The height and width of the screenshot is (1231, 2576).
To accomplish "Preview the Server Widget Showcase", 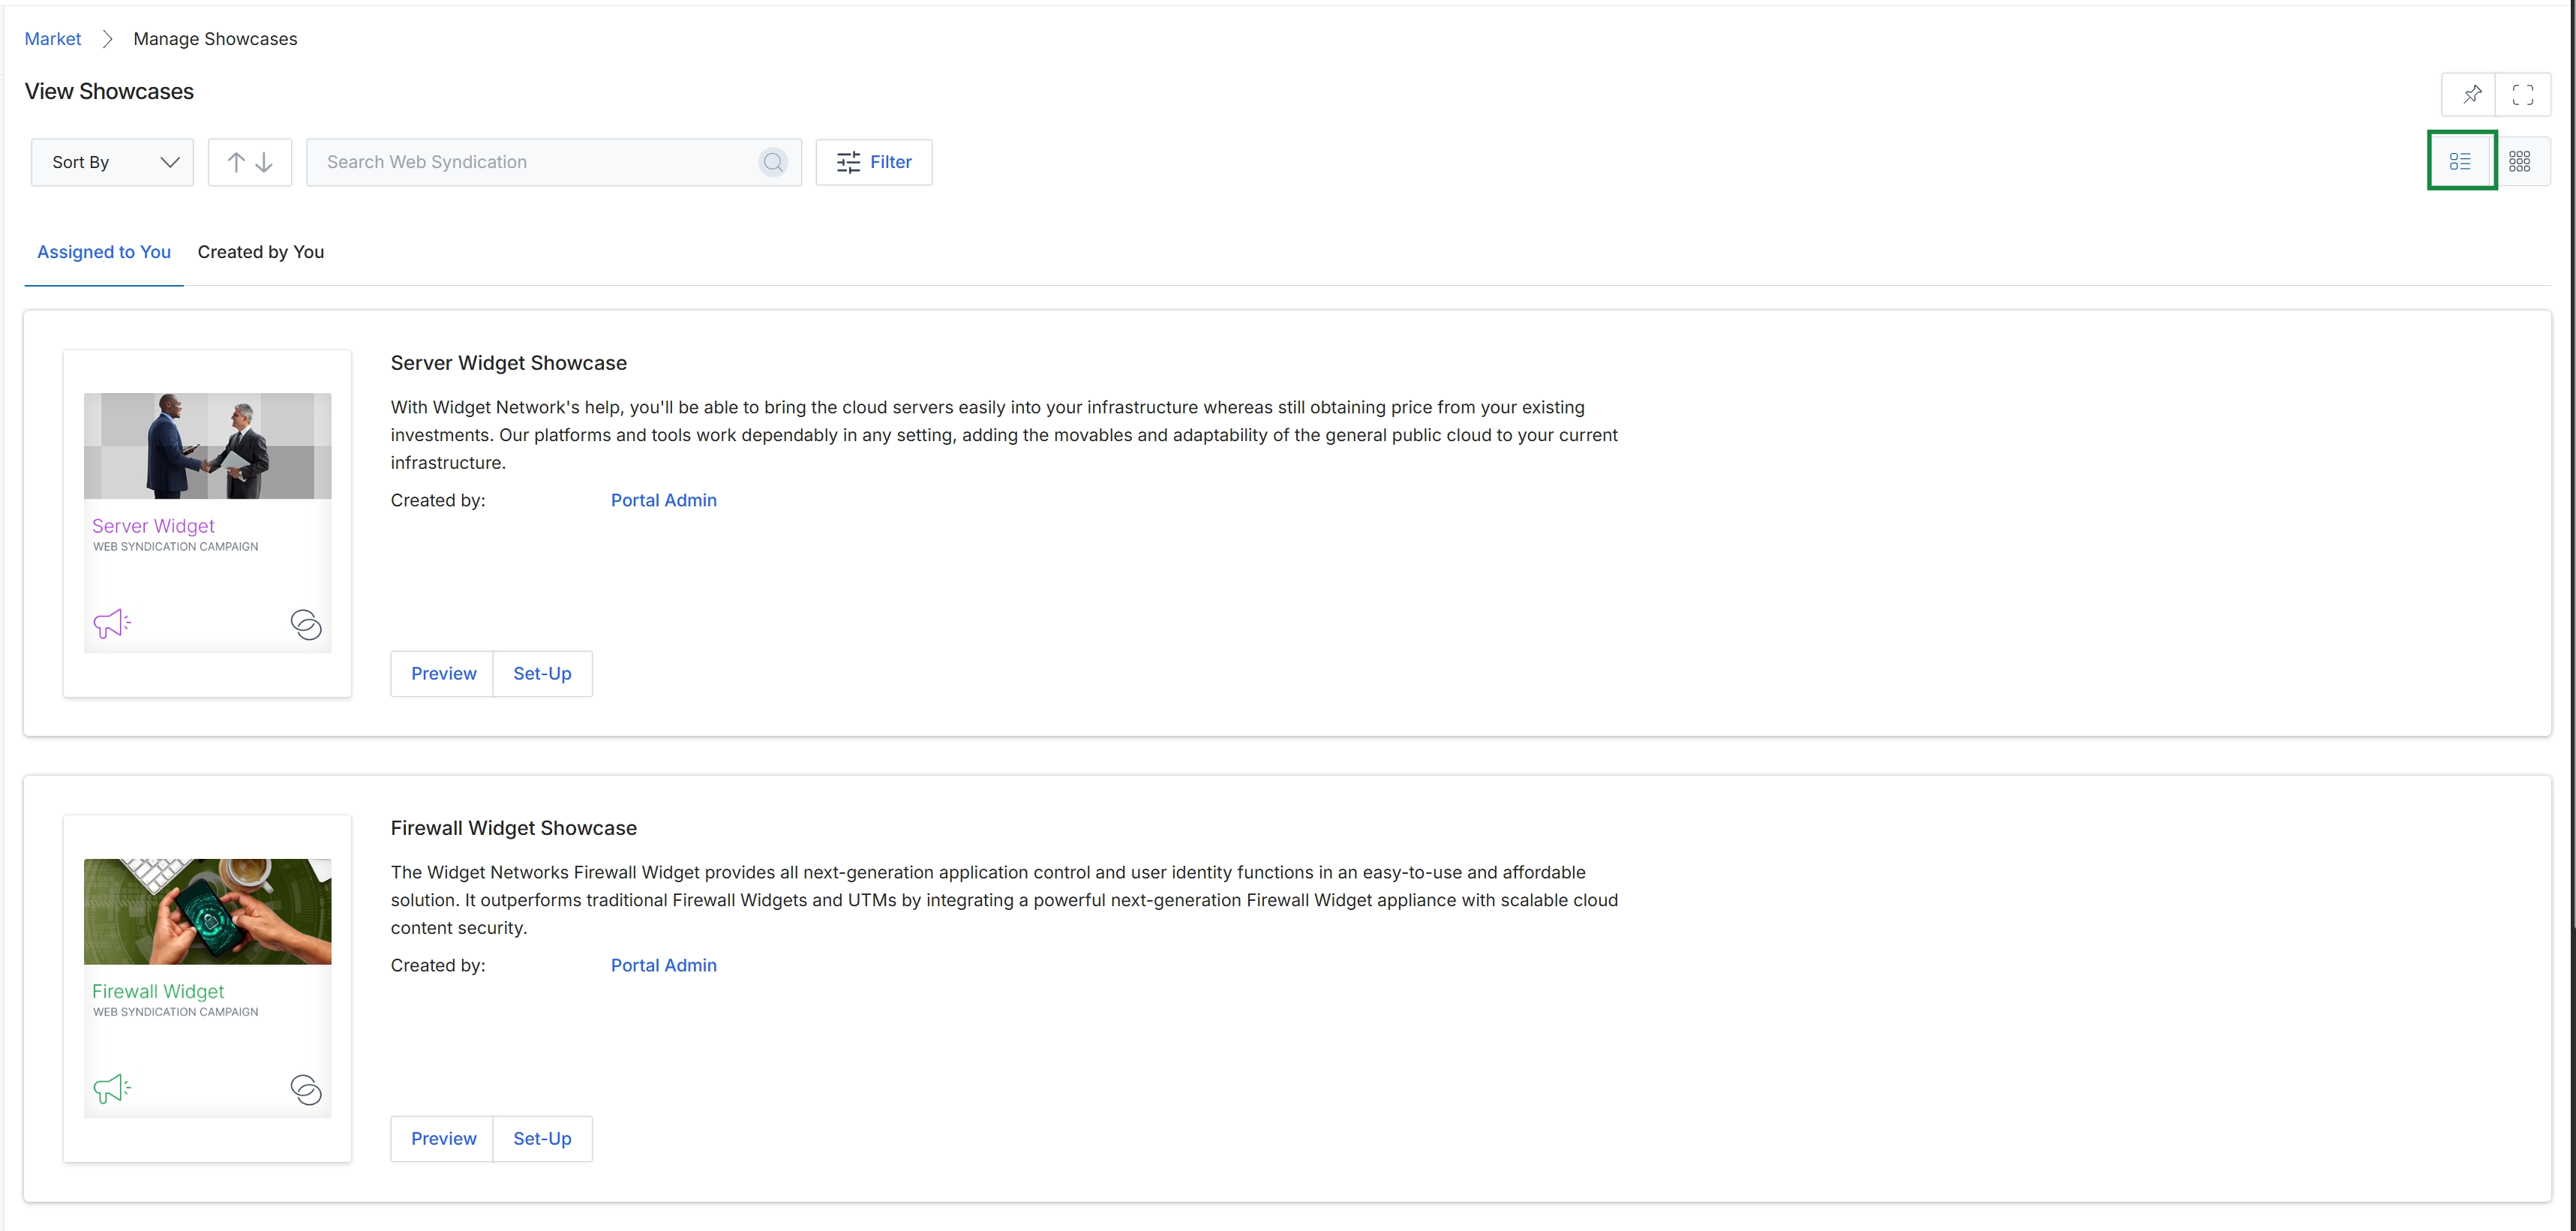I will click(443, 674).
